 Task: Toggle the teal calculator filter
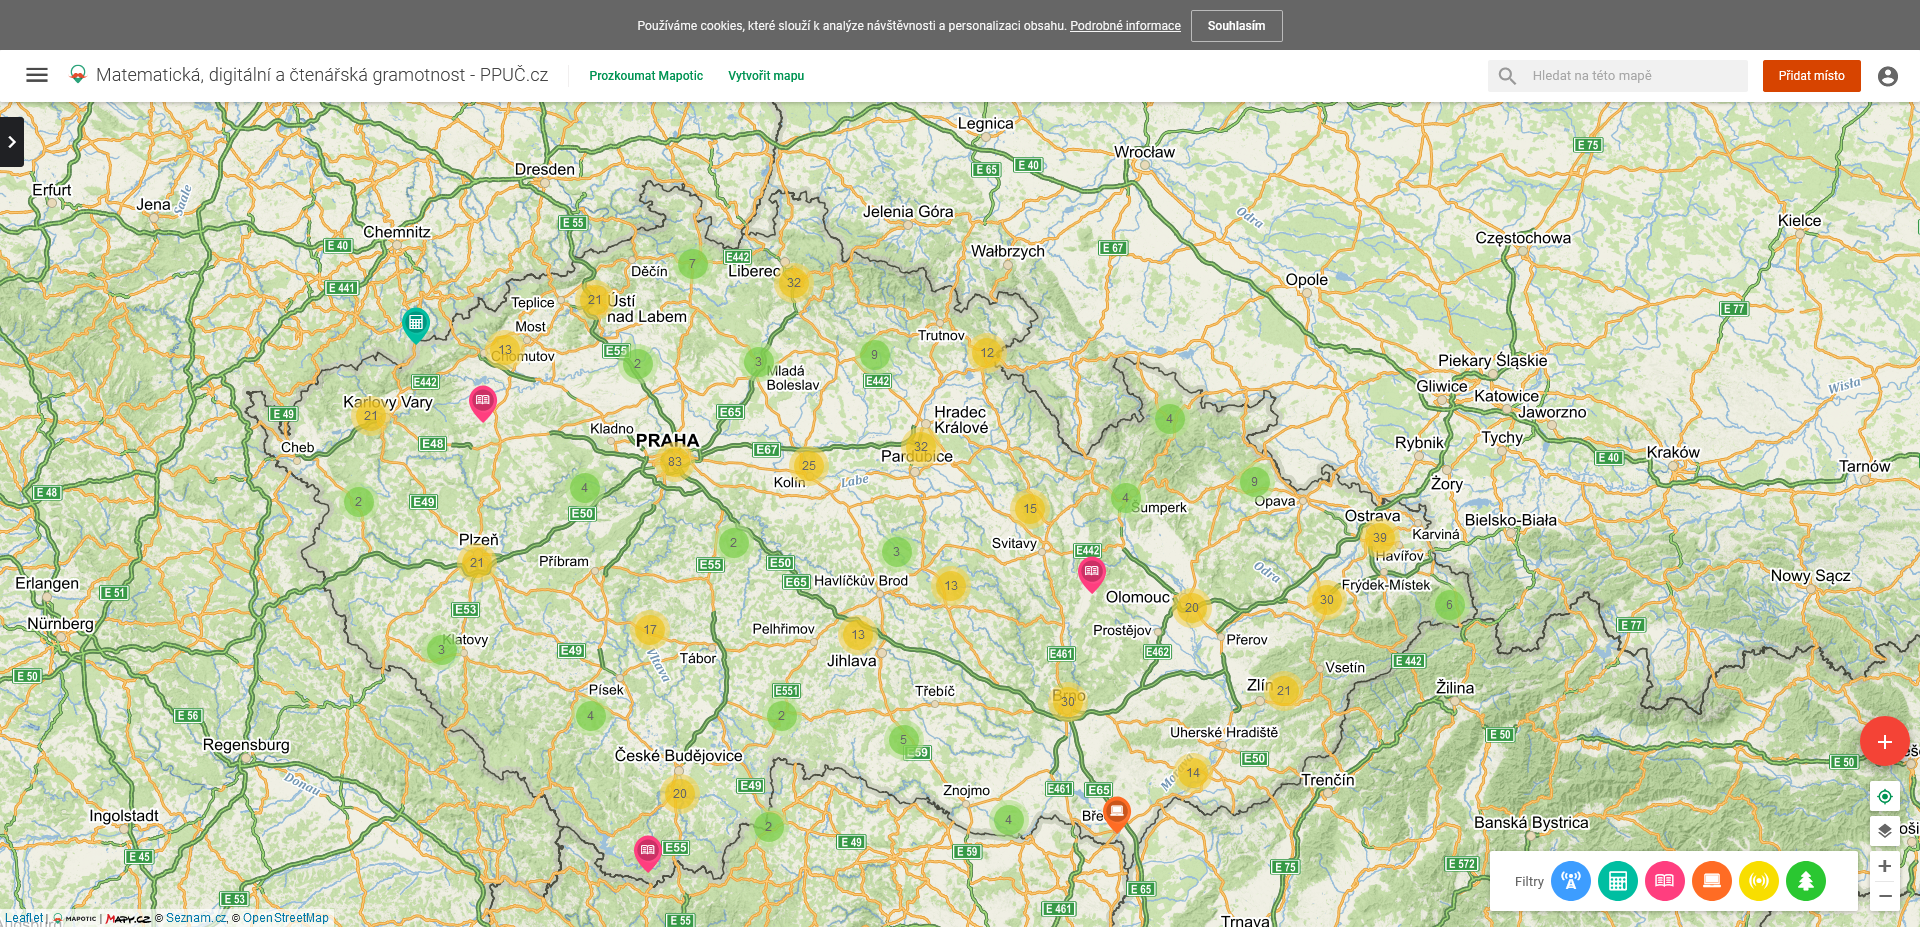tap(1617, 881)
